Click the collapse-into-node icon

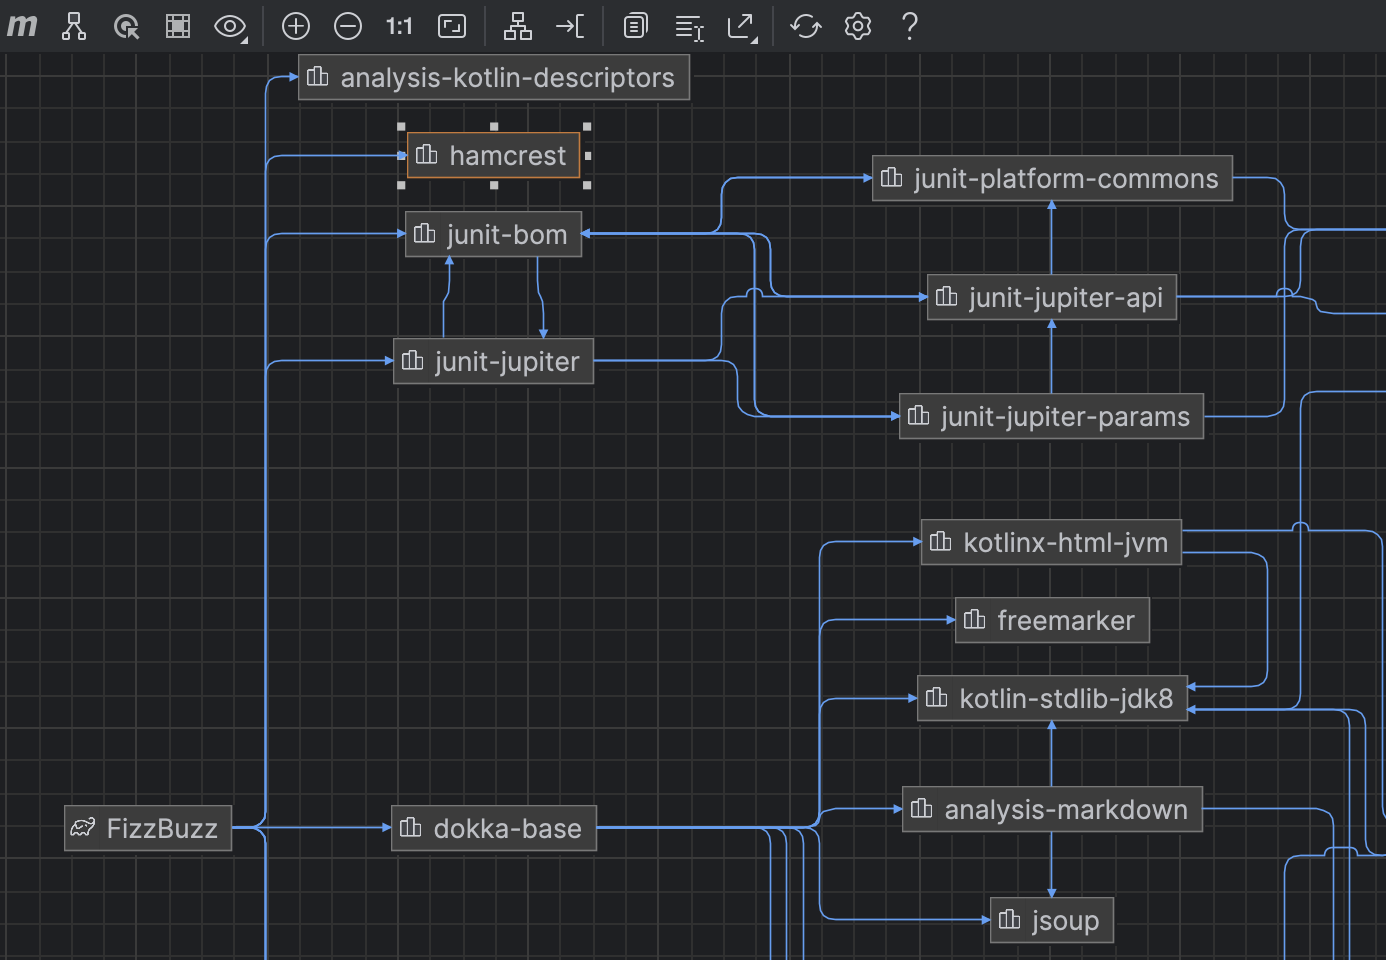coord(570,26)
